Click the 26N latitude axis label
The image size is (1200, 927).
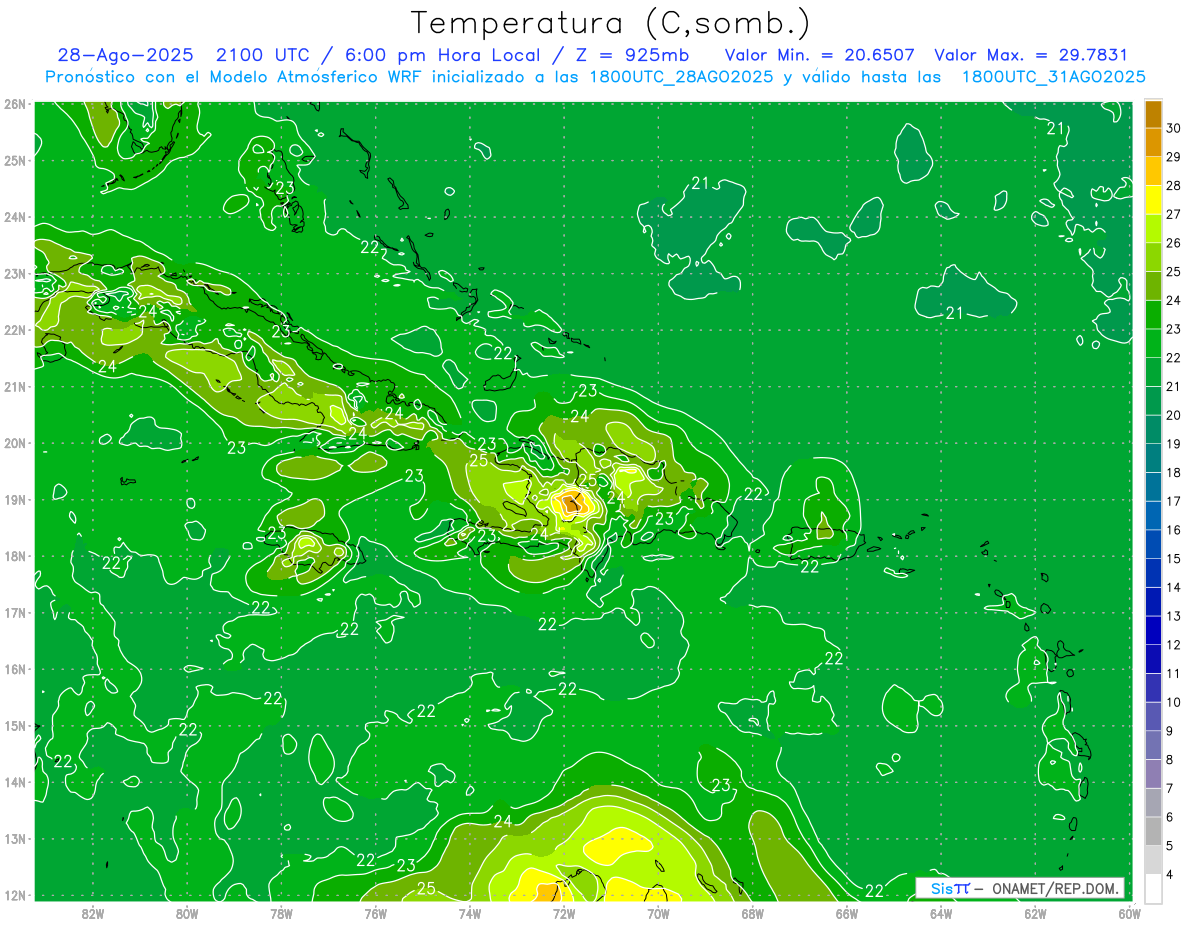click(x=14, y=104)
